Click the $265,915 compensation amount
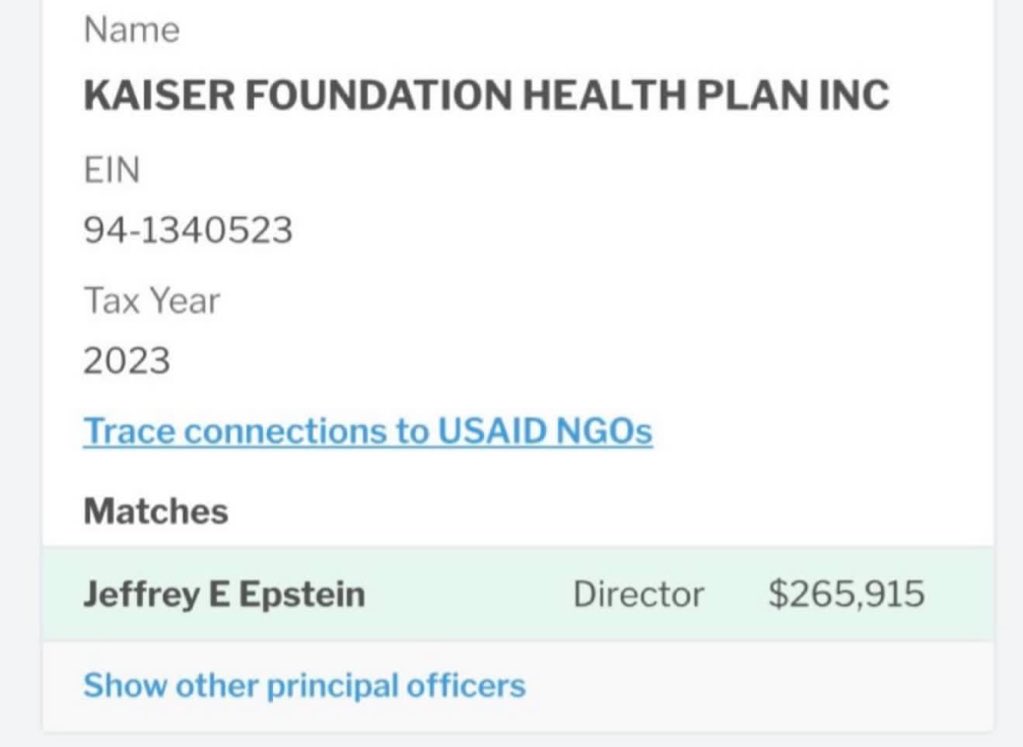Viewport: 1023px width, 747px height. 846,595
